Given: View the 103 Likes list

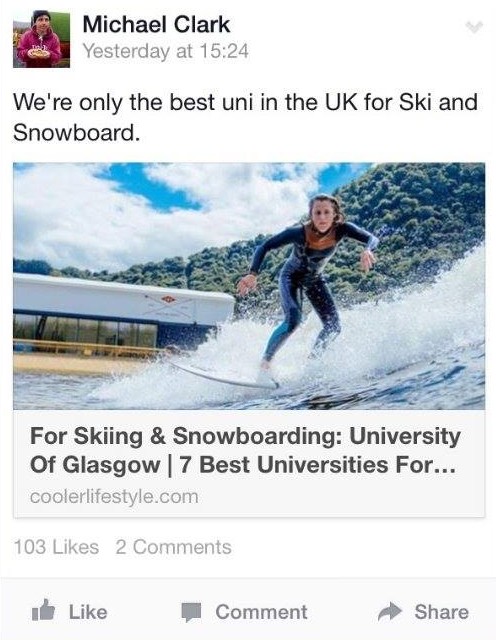Looking at the screenshot, I should point(56,547).
